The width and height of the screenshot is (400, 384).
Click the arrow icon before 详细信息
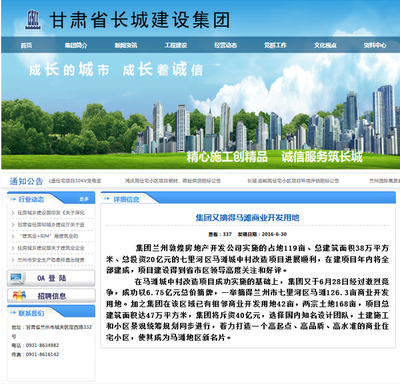pos(107,199)
